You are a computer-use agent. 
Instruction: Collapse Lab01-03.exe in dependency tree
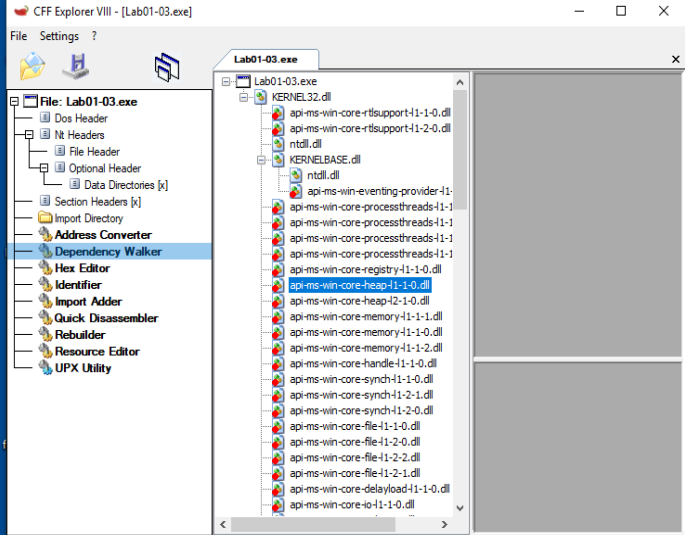(226, 81)
